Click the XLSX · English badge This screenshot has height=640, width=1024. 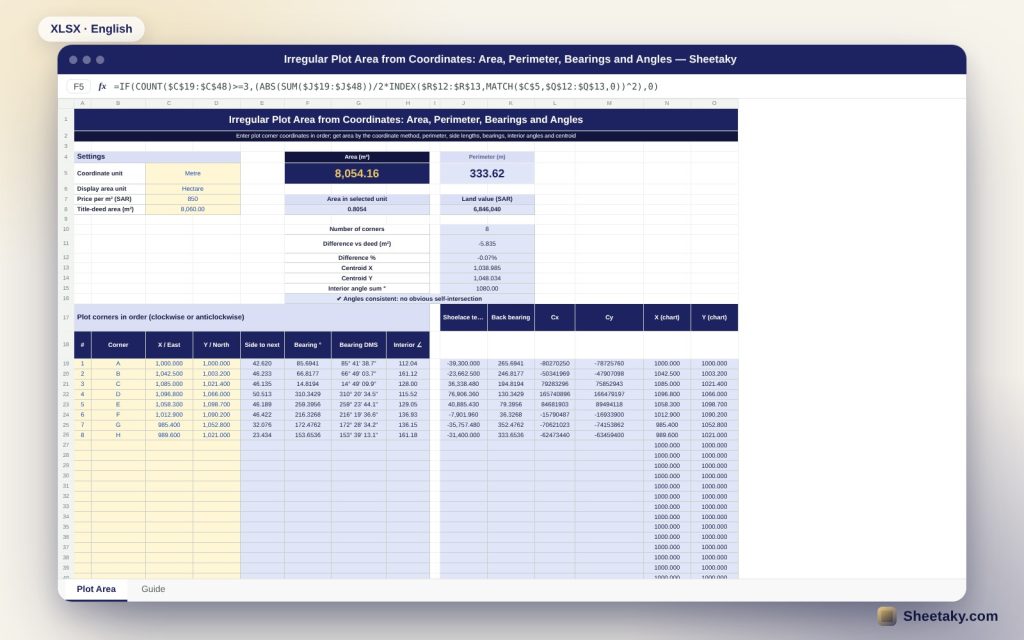[91, 29]
